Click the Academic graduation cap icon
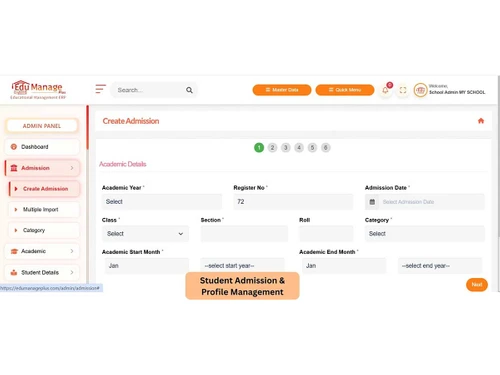 click(14, 251)
